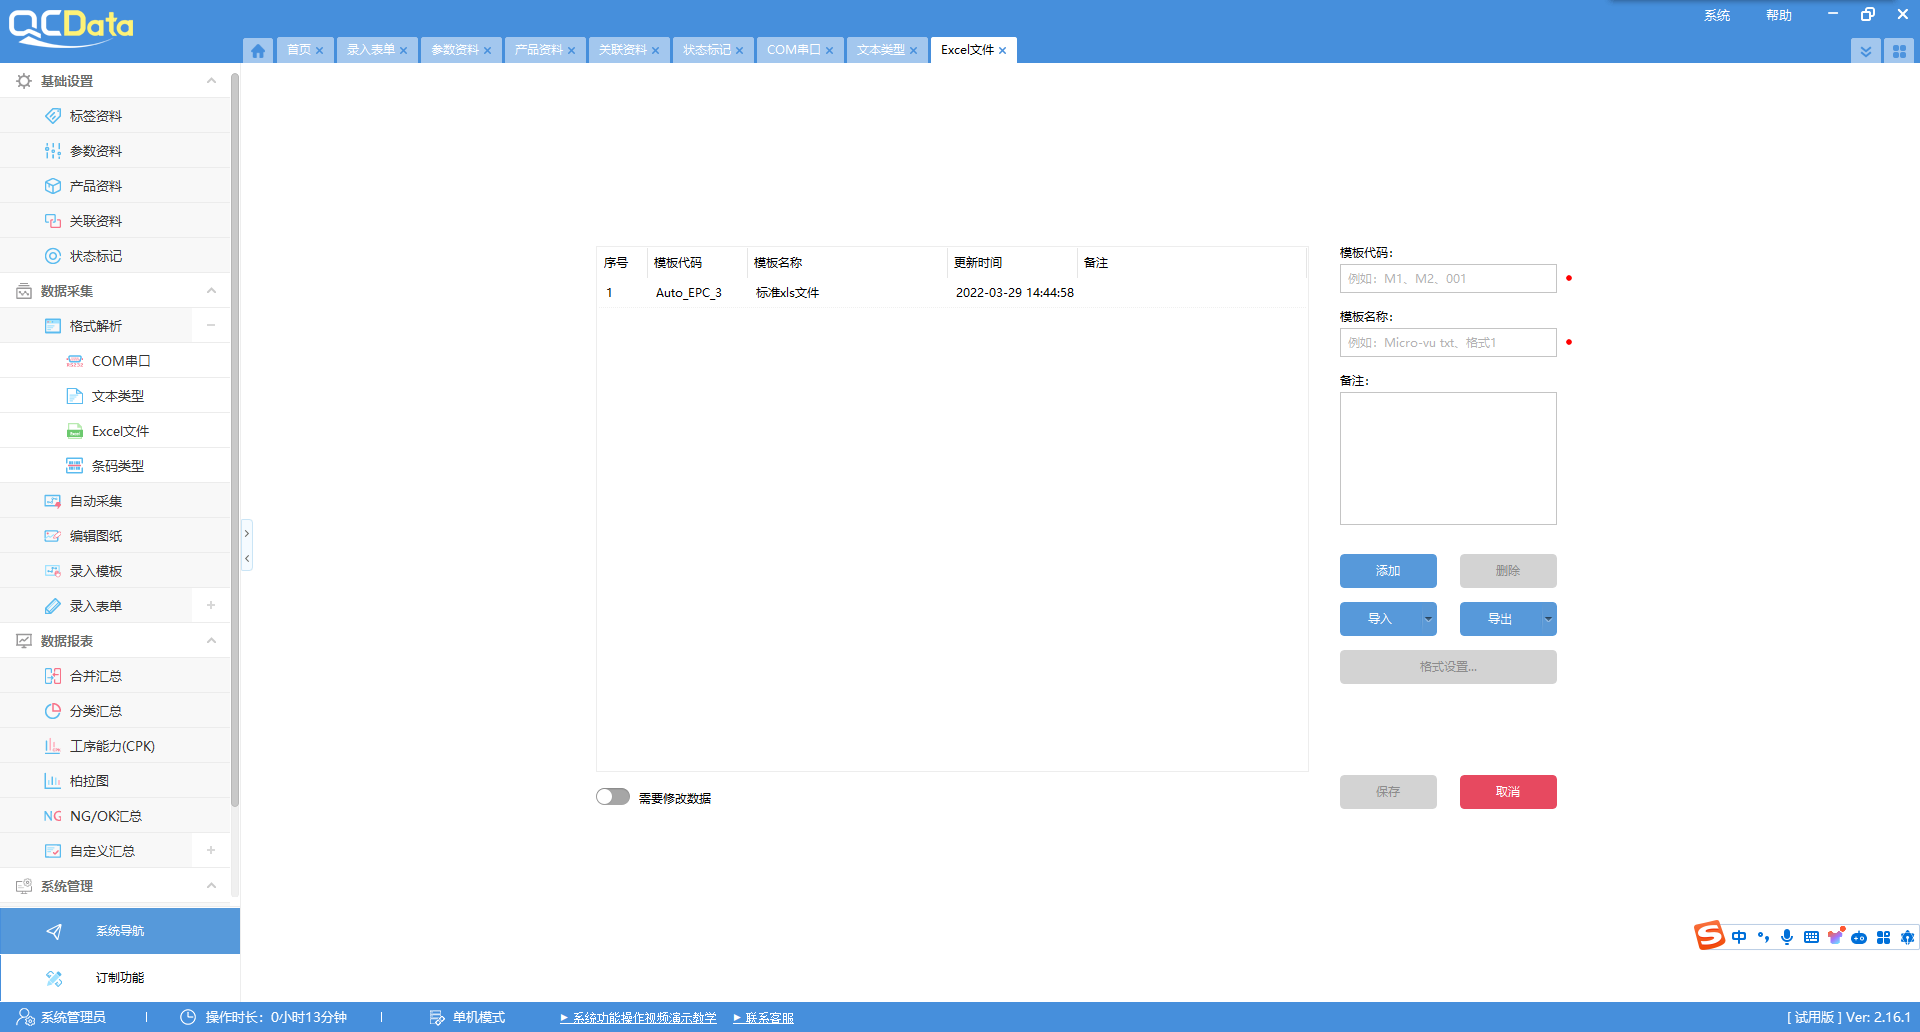This screenshot has width=1920, height=1032.
Task: Open 分类汇总 pie chart report
Action: click(96, 711)
